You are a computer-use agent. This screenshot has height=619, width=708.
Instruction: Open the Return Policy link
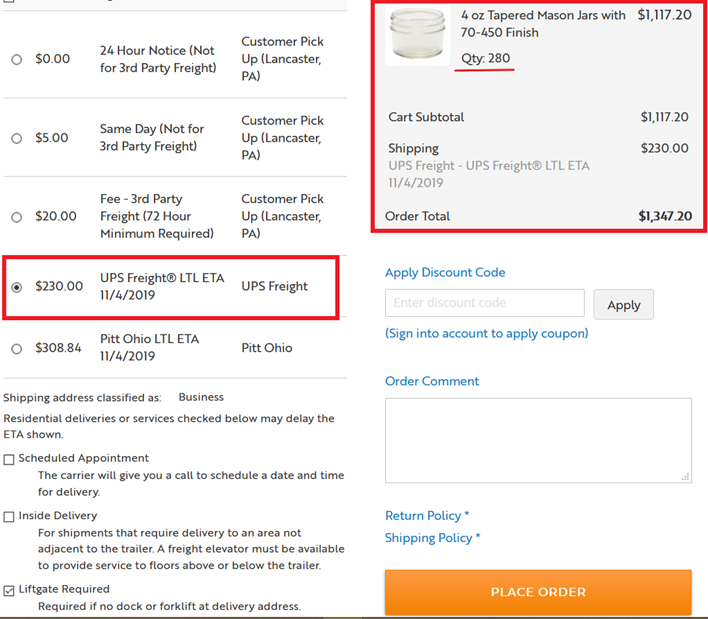click(x=423, y=516)
